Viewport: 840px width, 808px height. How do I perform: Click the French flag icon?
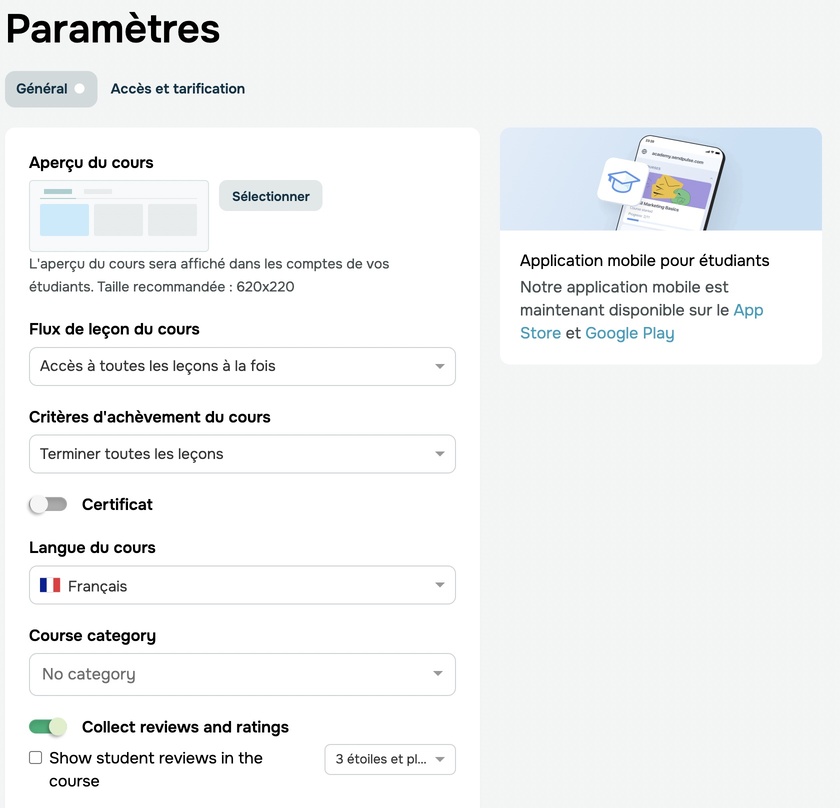pos(50,585)
